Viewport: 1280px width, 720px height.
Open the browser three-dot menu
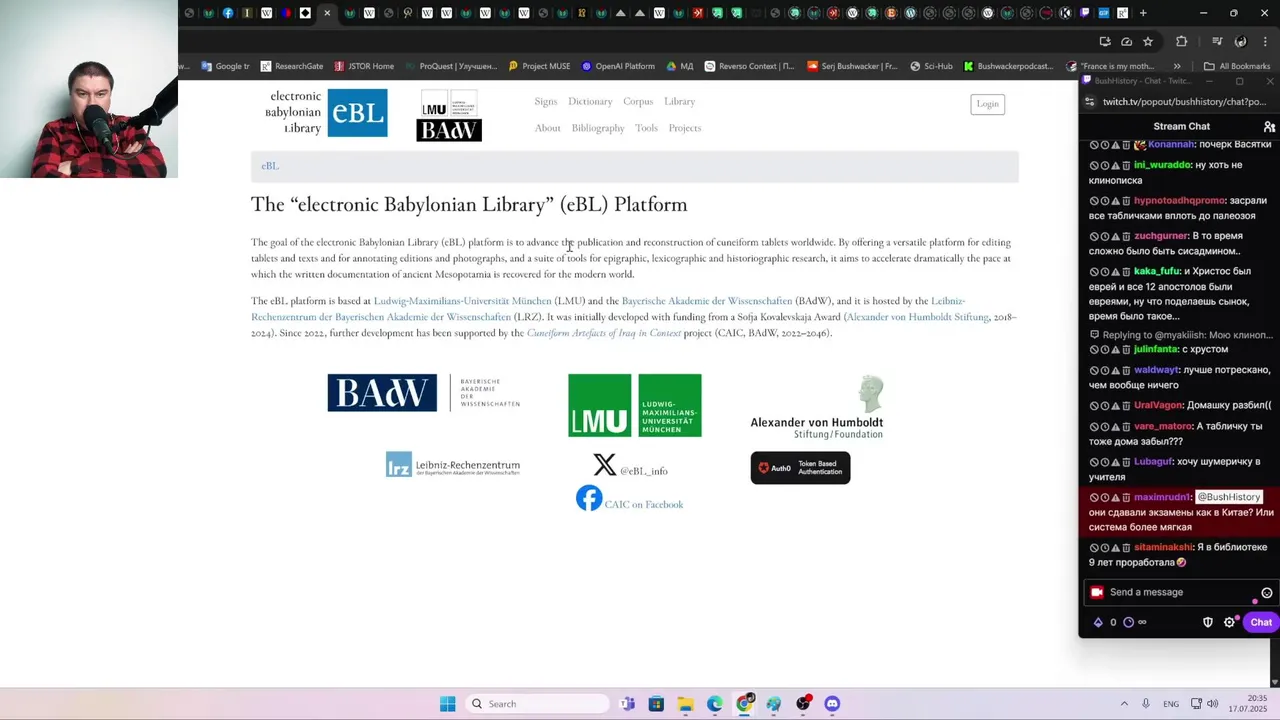1265,41
